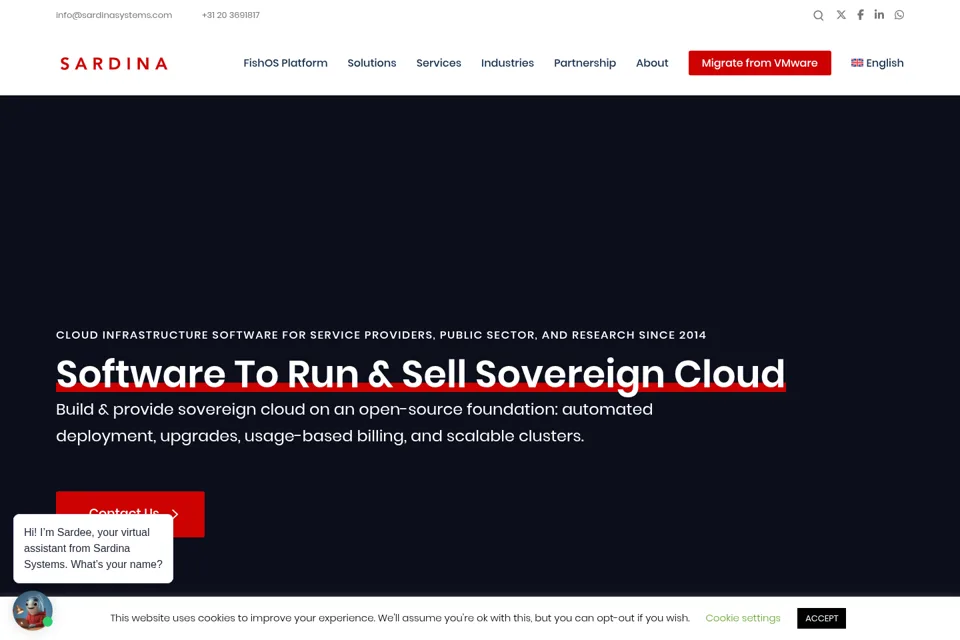Click the 'Build & provide sovereign cloud' paragraph

click(354, 423)
